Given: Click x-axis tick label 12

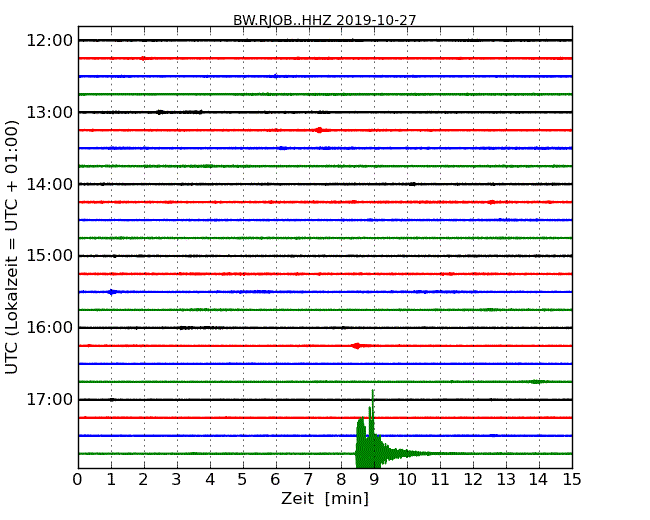Looking at the screenshot, I should pyautogui.click(x=473, y=479).
